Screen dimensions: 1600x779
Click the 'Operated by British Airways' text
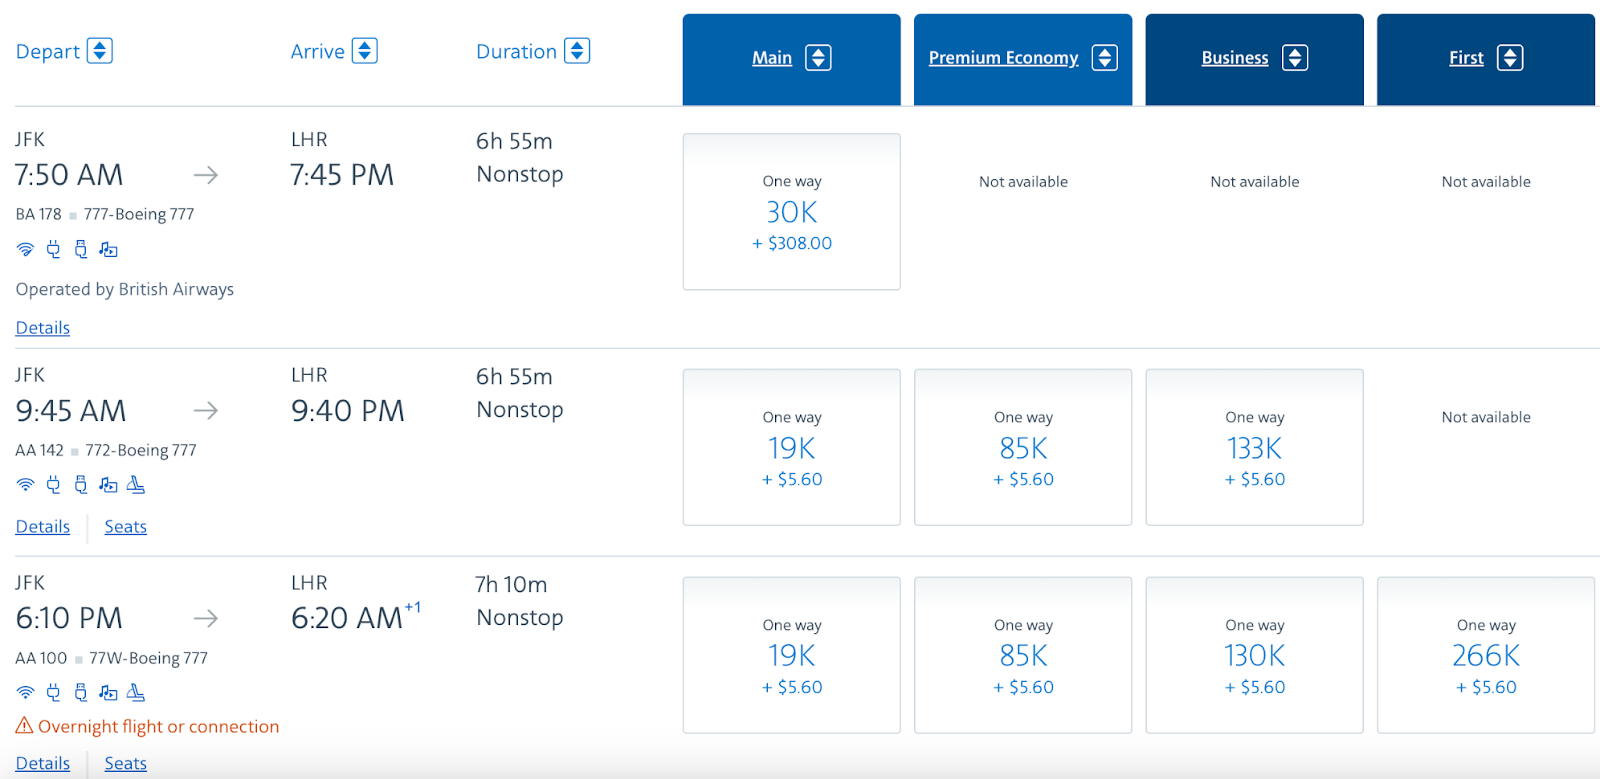click(125, 289)
